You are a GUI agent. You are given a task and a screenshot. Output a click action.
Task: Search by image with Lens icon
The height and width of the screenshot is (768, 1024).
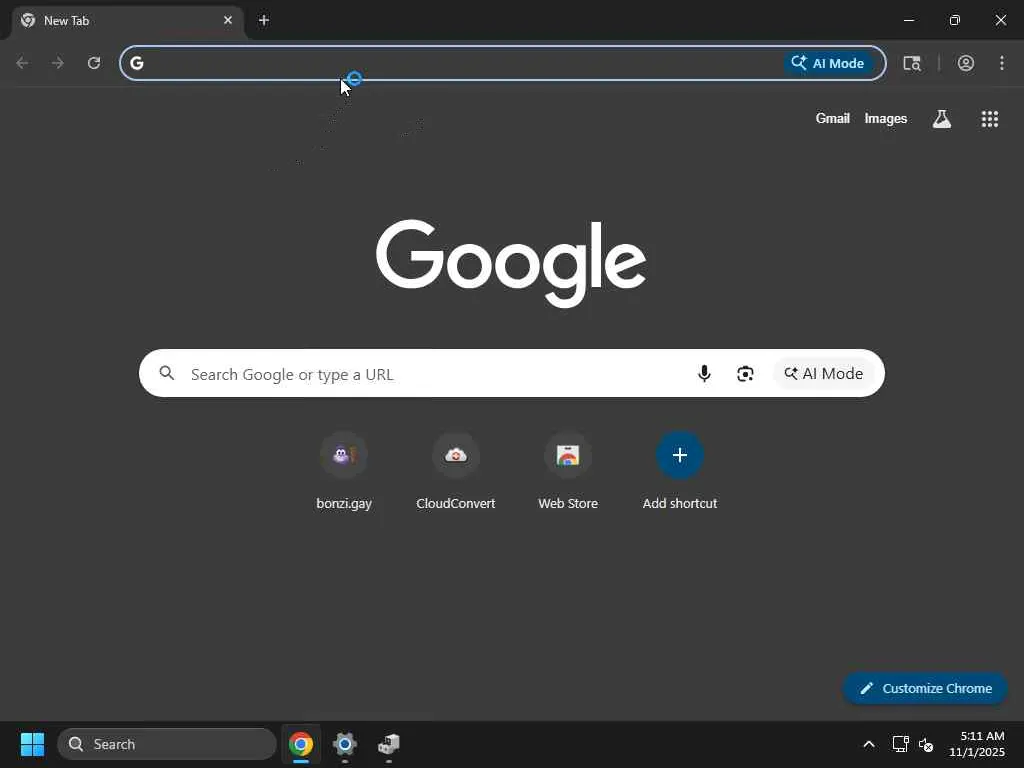745,374
